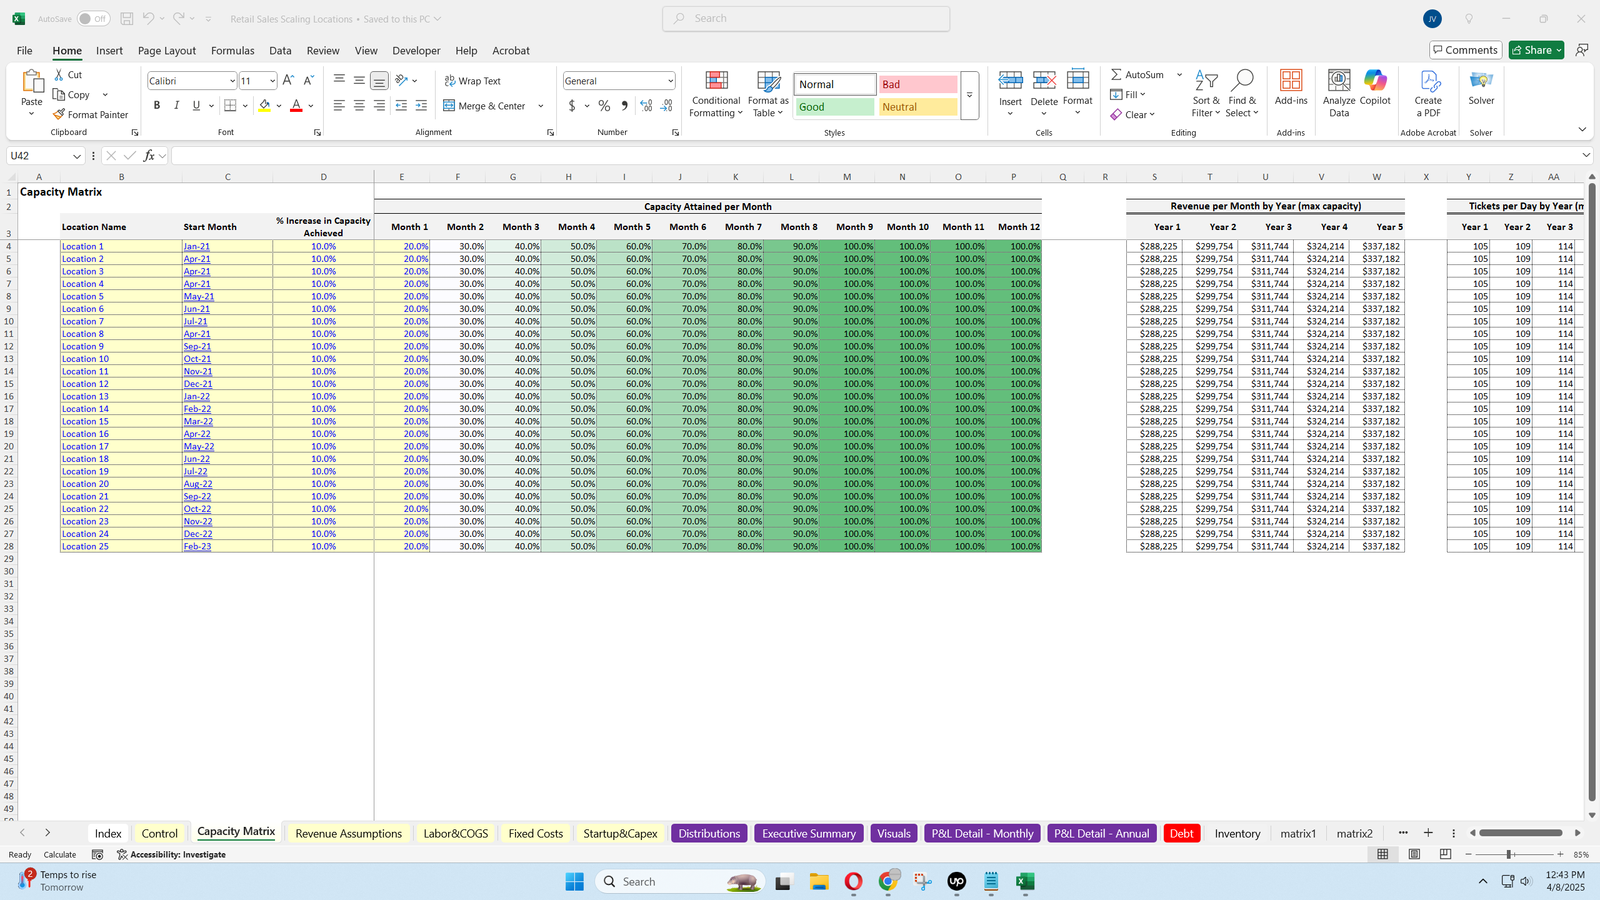Select the Good cell style swatch
The height and width of the screenshot is (900, 1600).
(x=835, y=107)
